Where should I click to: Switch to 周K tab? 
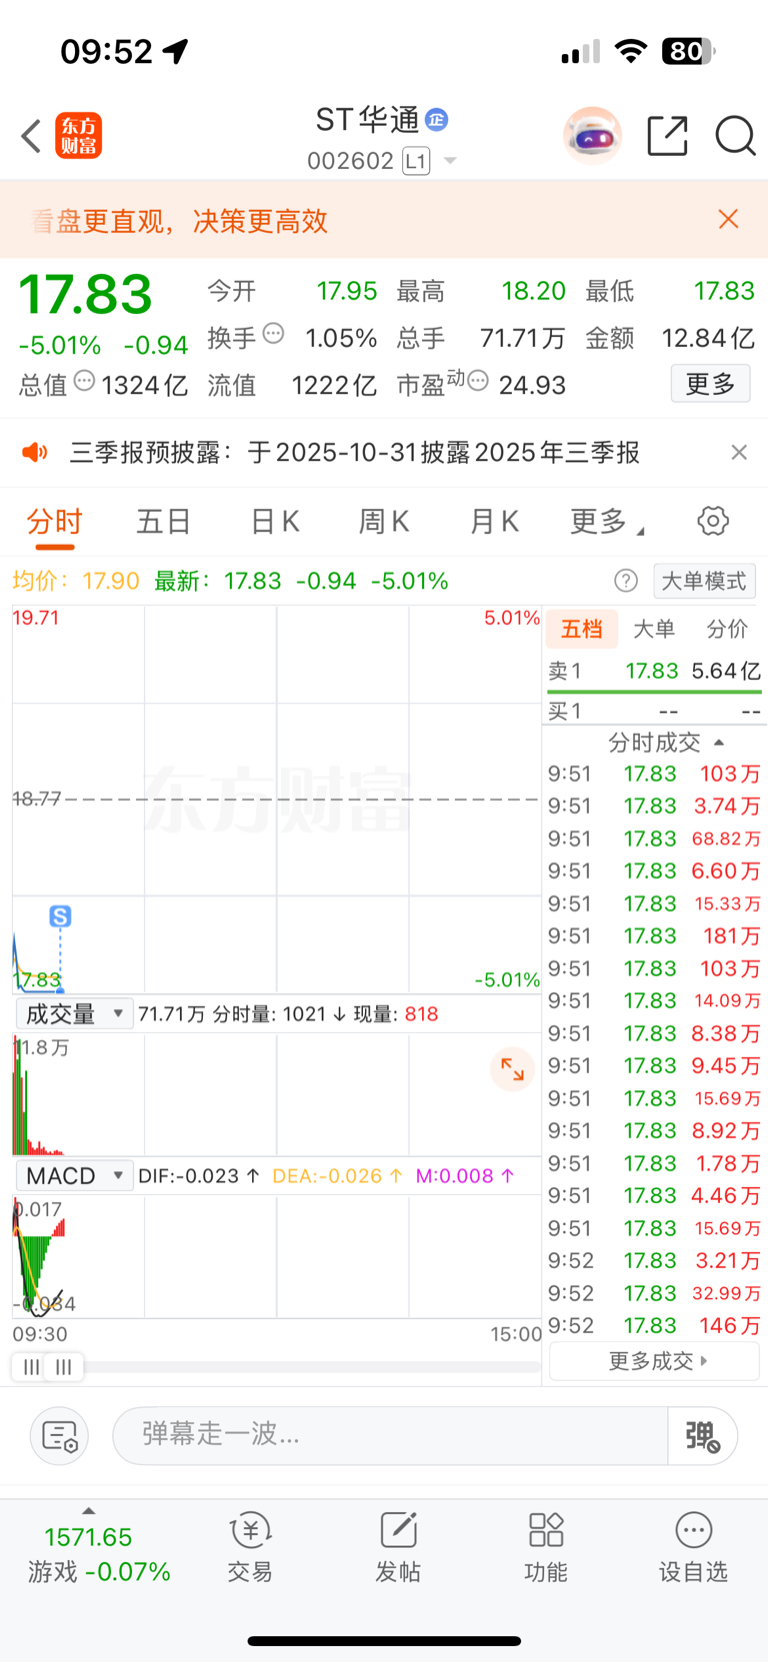(384, 522)
